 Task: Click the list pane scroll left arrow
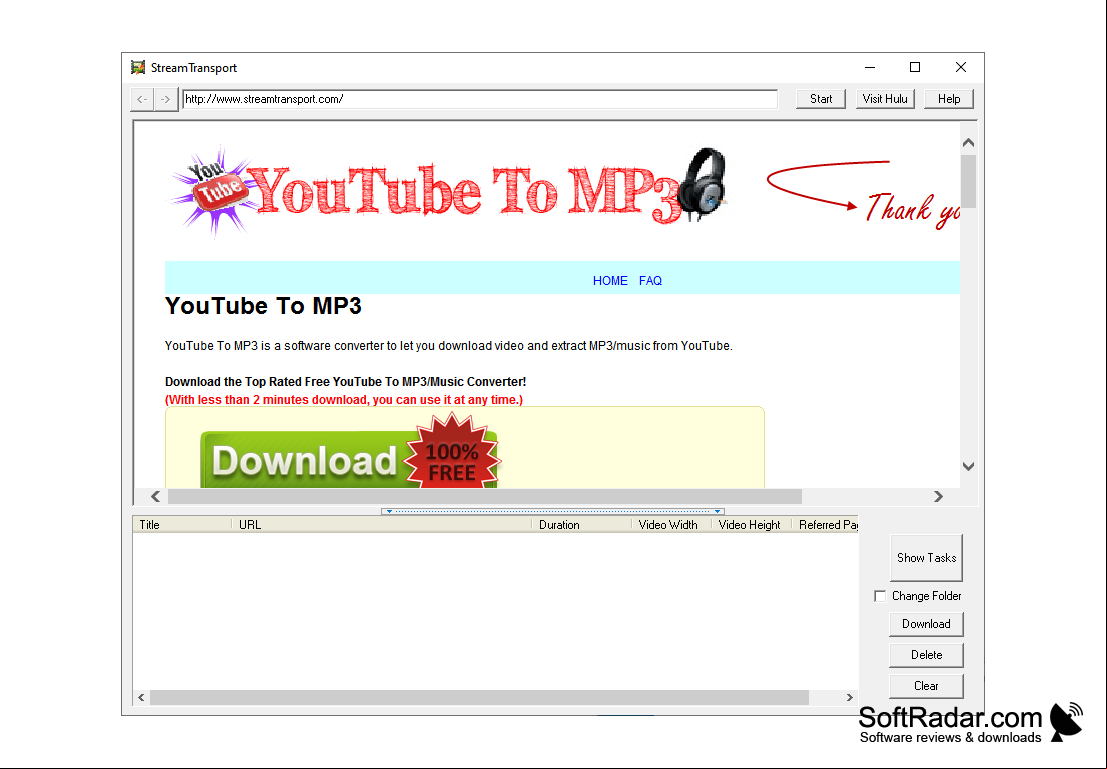(141, 698)
